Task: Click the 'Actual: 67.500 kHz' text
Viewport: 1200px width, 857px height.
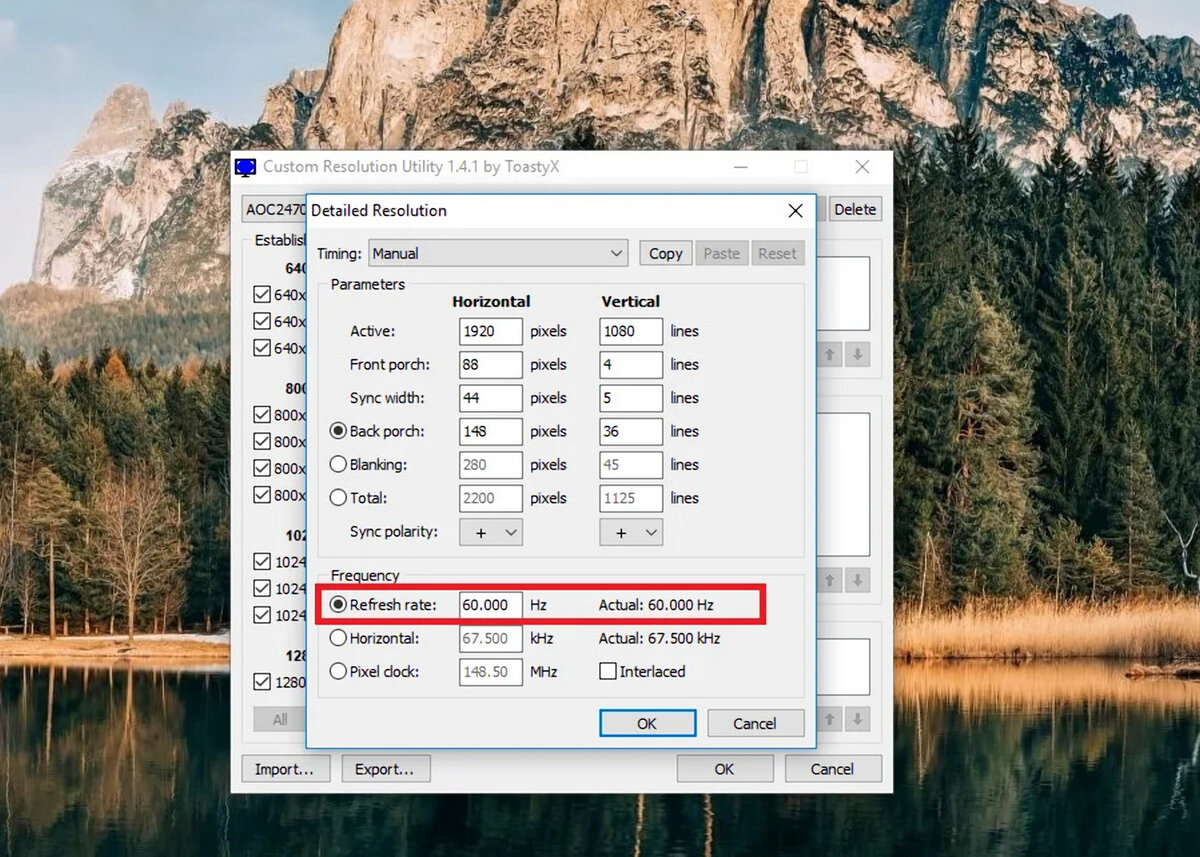Action: [659, 638]
